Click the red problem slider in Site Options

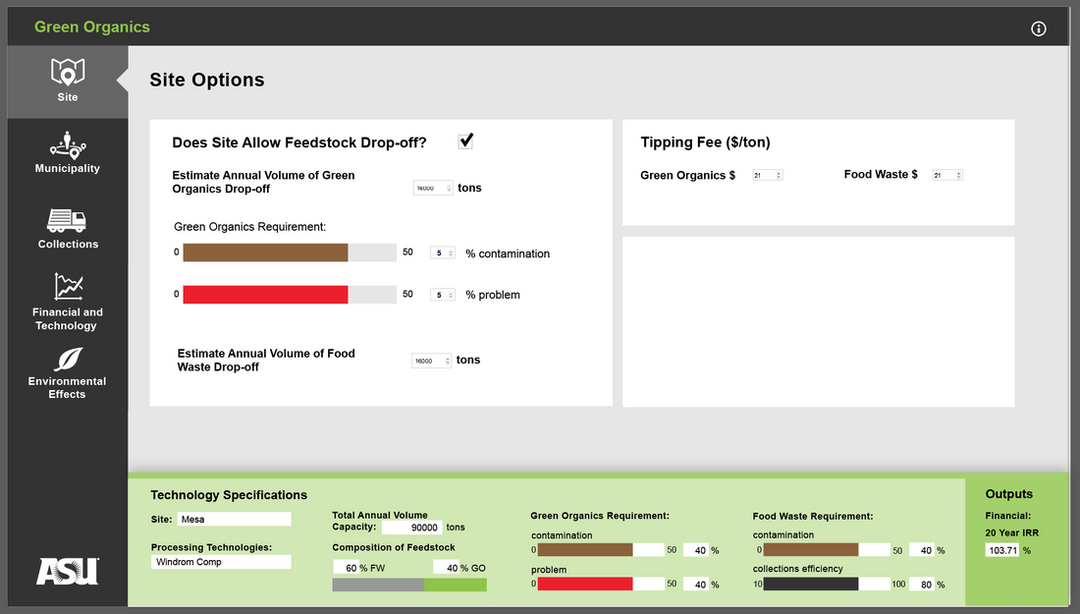(x=289, y=295)
